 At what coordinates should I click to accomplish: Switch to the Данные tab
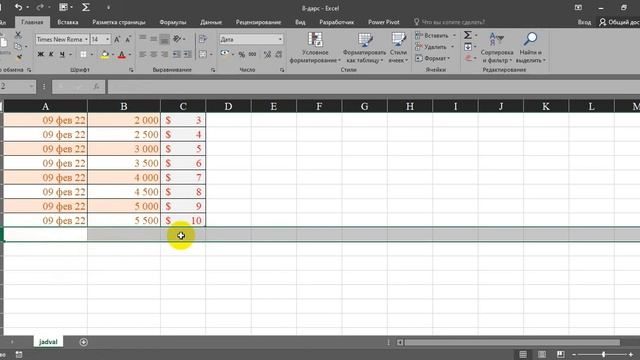(211, 22)
